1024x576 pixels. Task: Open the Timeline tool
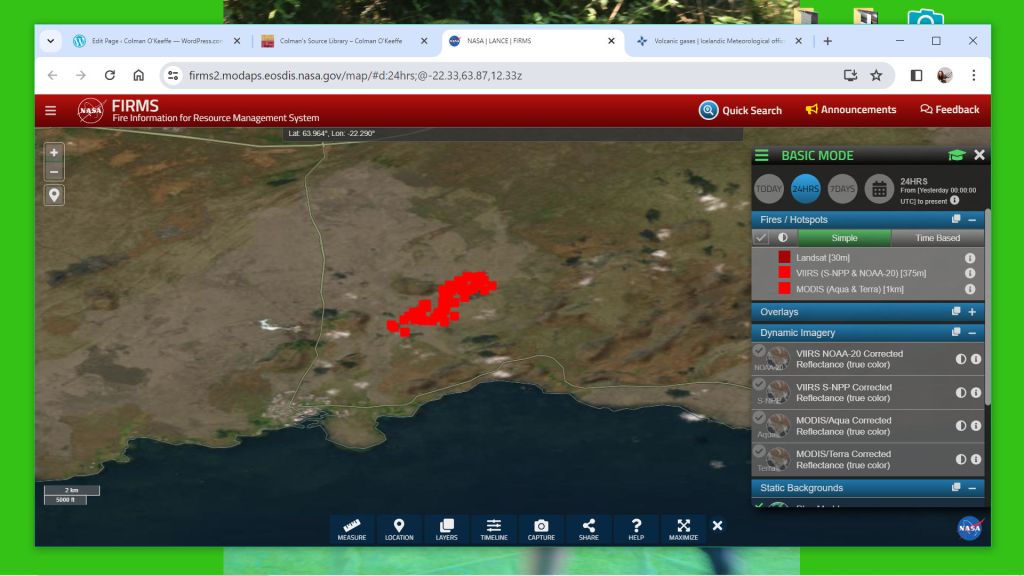494,528
